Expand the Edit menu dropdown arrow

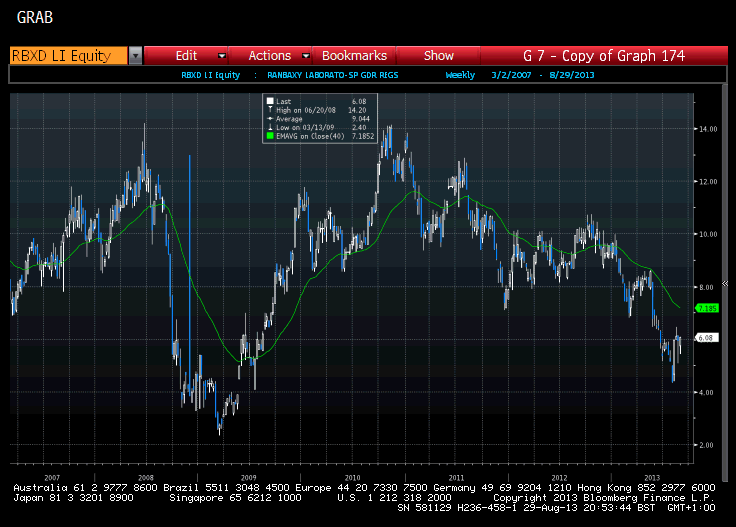(x=221, y=56)
